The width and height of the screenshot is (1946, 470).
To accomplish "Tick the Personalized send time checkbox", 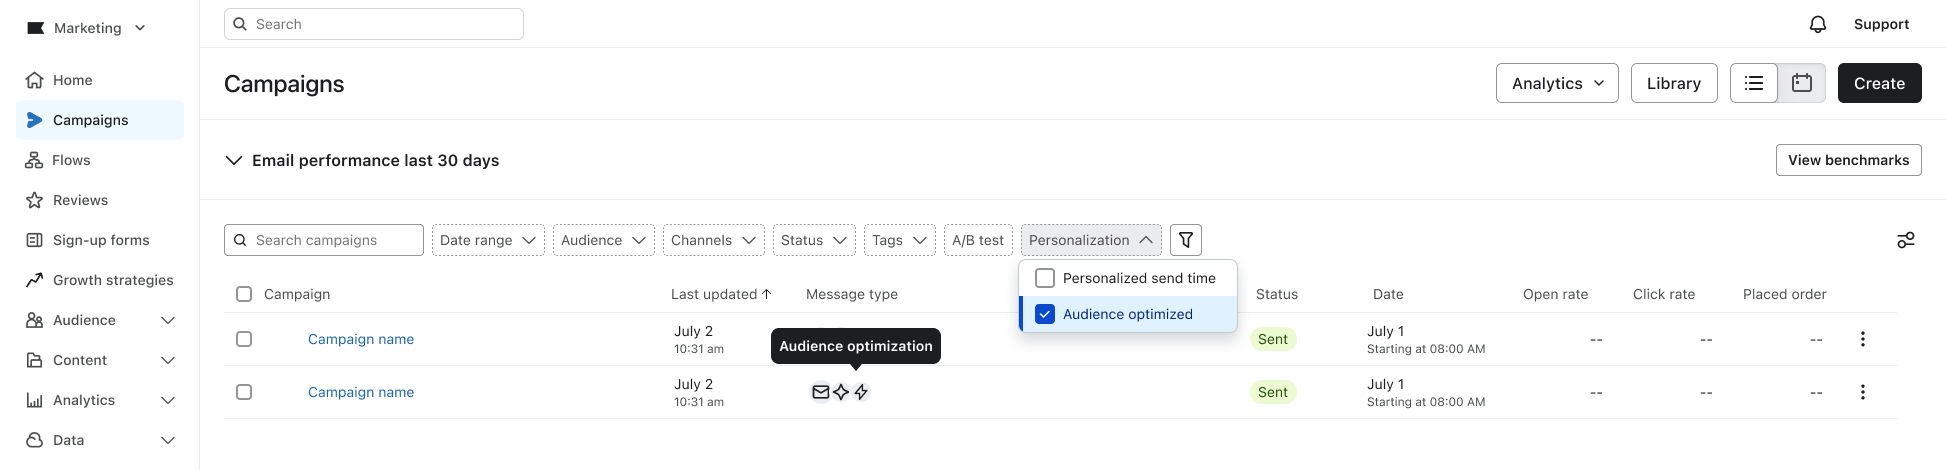I will pos(1045,278).
